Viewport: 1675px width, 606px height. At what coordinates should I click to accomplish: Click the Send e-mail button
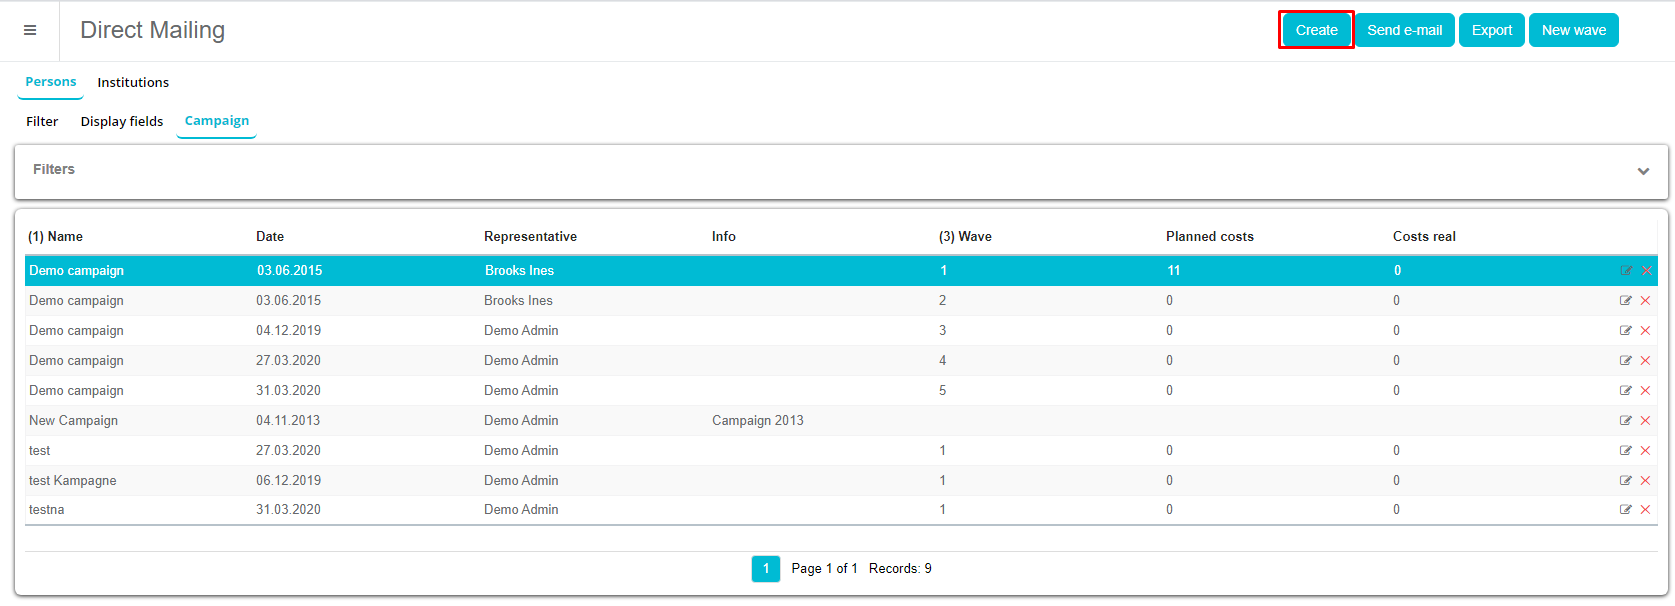(1404, 30)
